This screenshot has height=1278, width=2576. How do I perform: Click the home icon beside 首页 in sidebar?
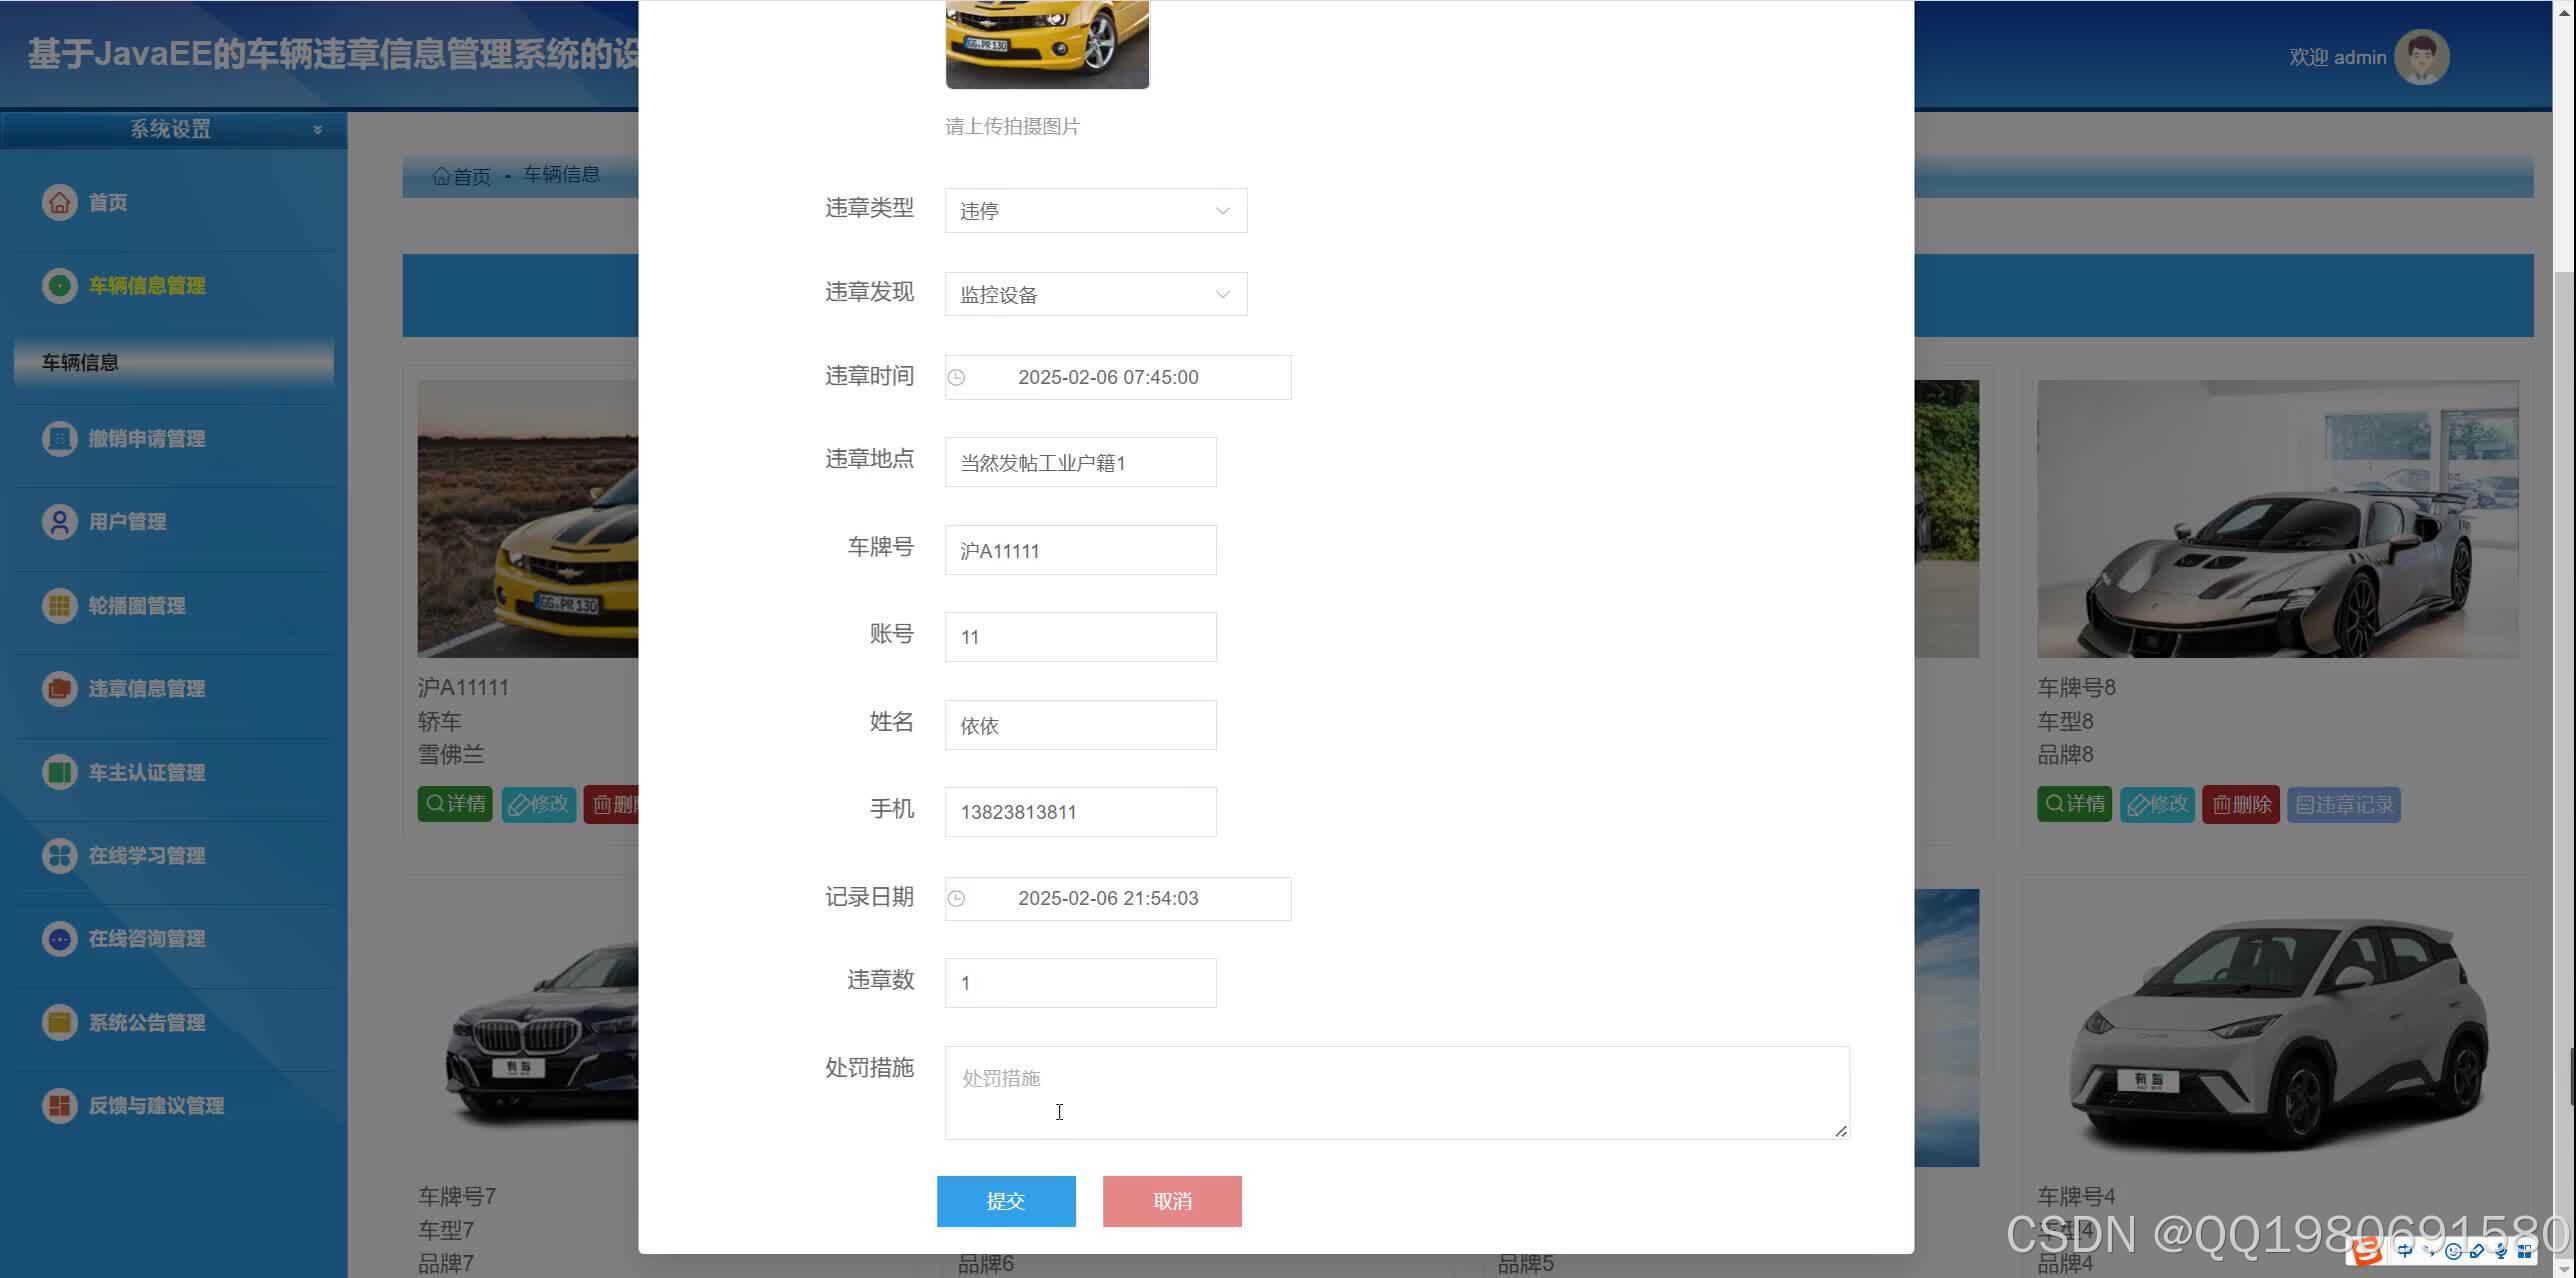click(60, 202)
